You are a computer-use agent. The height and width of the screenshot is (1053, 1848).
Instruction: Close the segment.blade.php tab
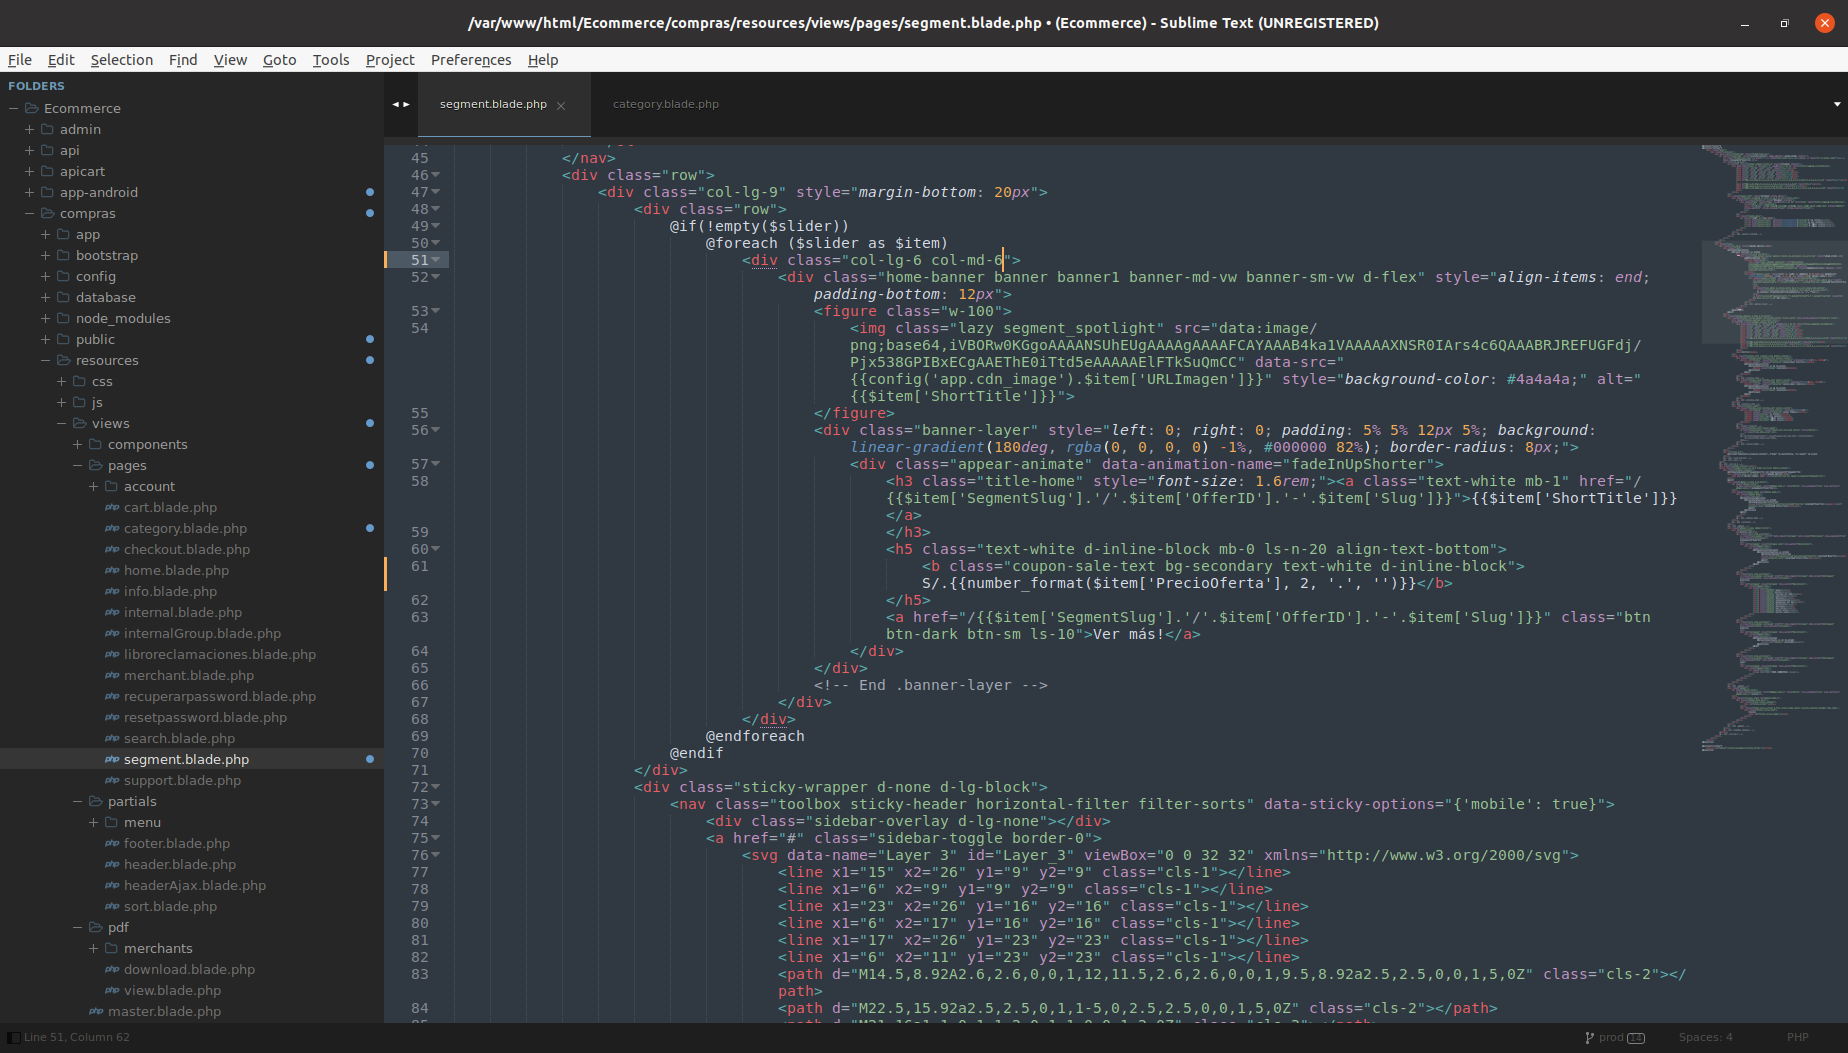click(561, 105)
